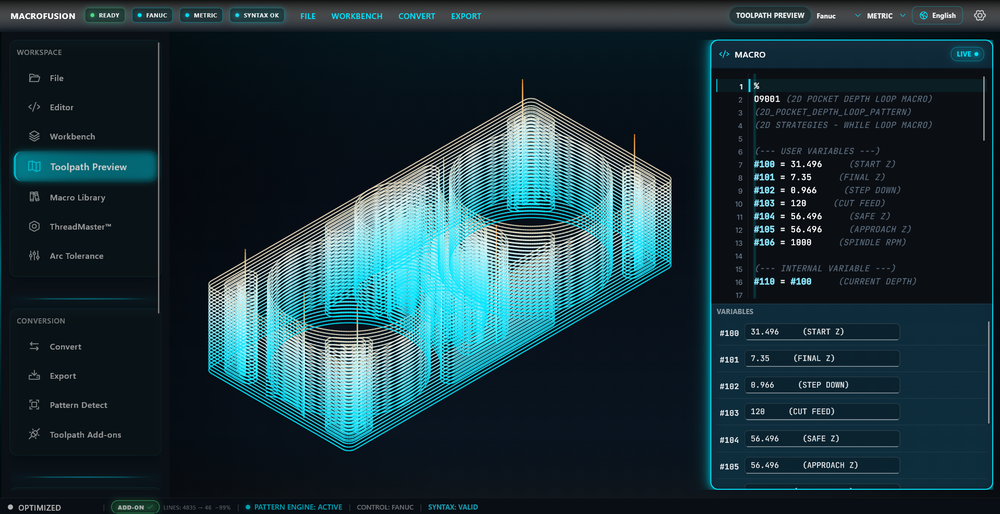The width and height of the screenshot is (1000, 514).
Task: Click the Toolpath Preview map icon
Action: [x=34, y=167]
